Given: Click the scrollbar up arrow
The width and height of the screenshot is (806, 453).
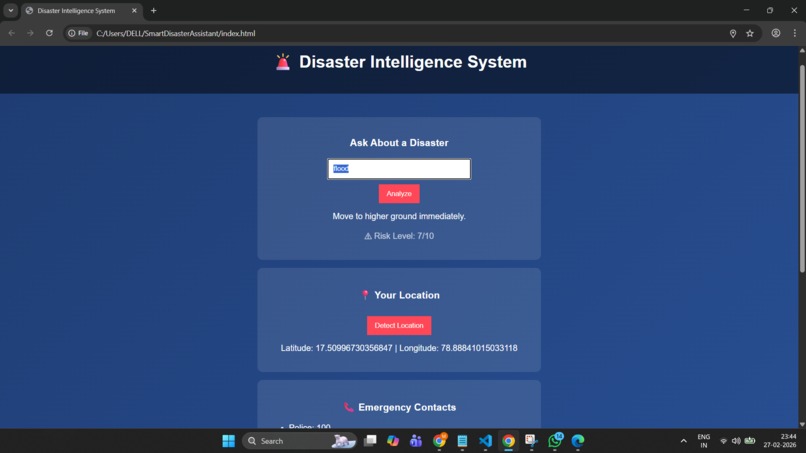Looking at the screenshot, I should point(802,50).
